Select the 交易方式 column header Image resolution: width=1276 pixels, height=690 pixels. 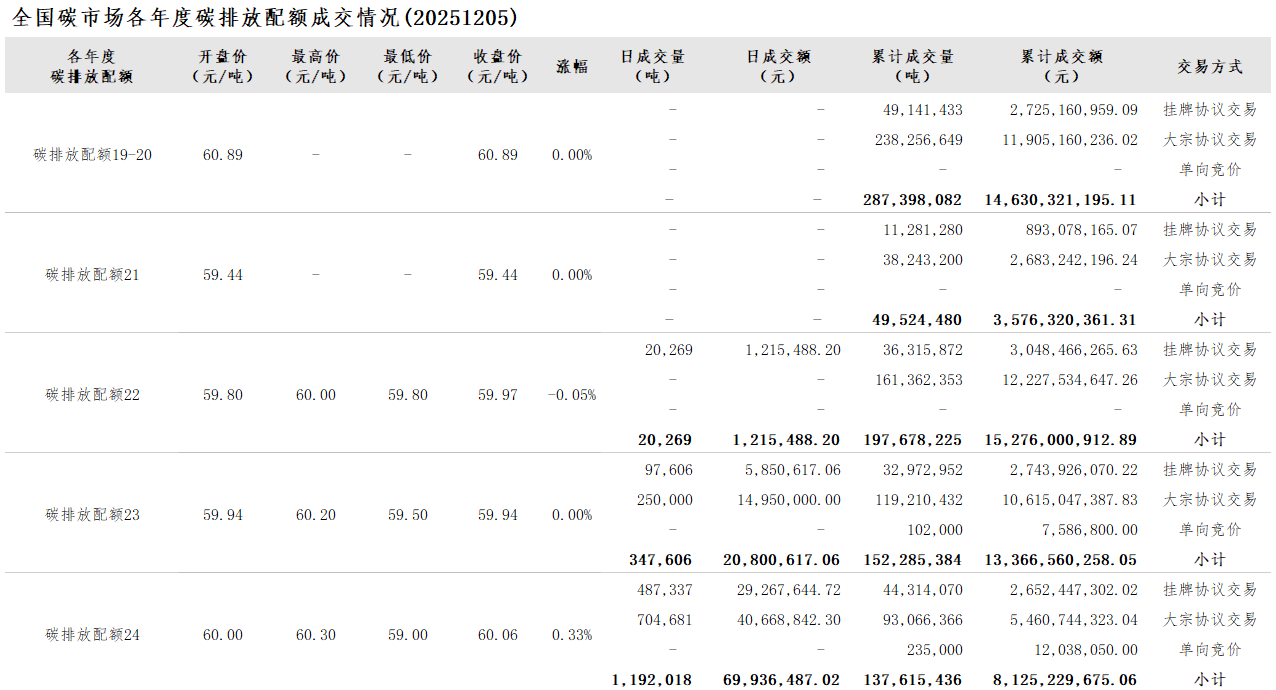coord(1210,66)
